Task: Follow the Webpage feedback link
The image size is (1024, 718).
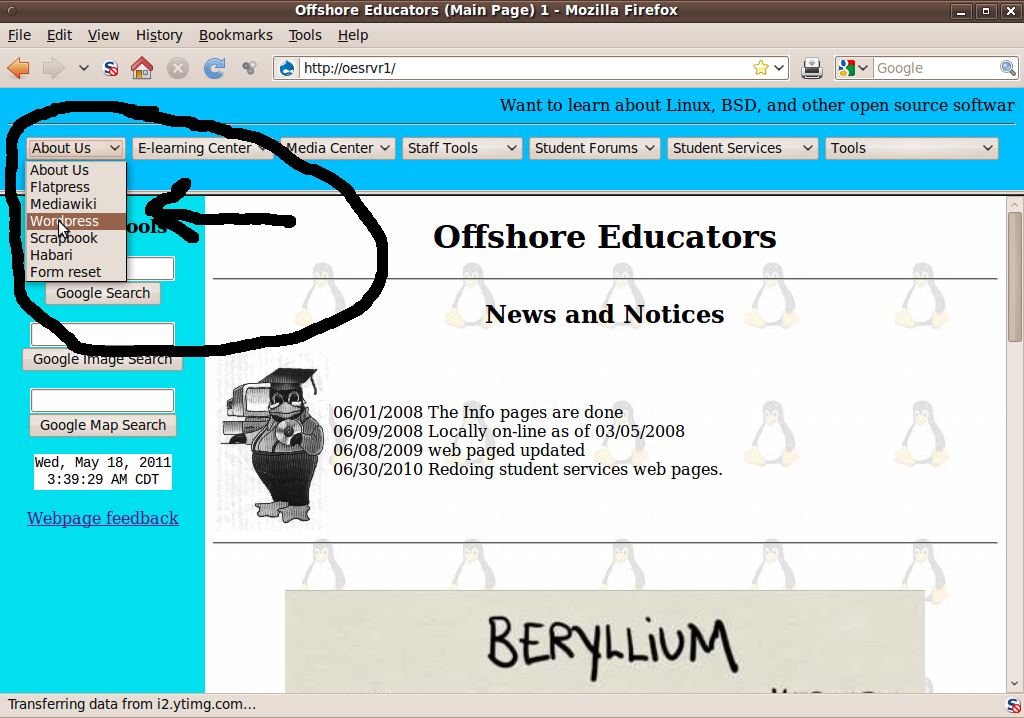Action: (102, 518)
